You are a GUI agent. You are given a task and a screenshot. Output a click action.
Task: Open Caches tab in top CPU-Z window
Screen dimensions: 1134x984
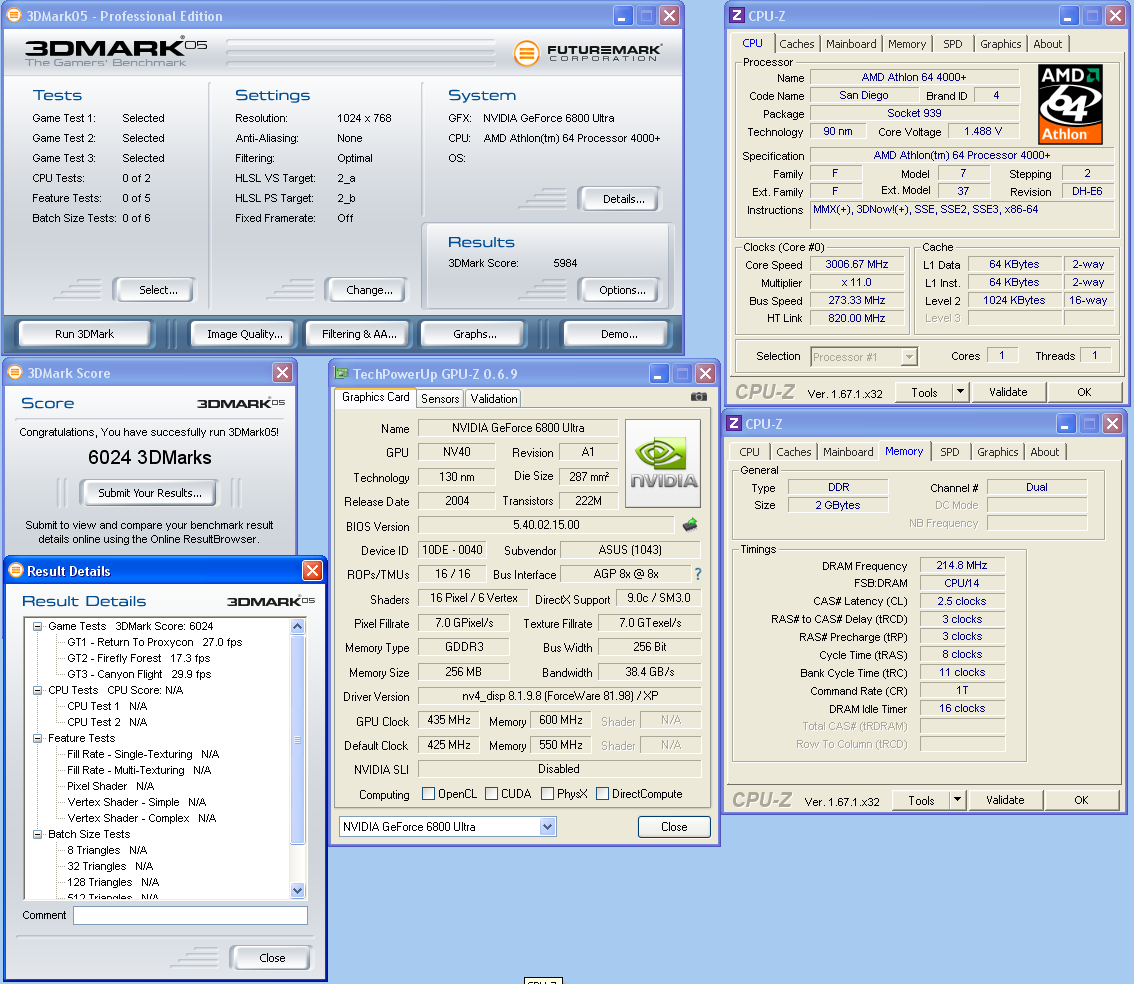[x=796, y=44]
